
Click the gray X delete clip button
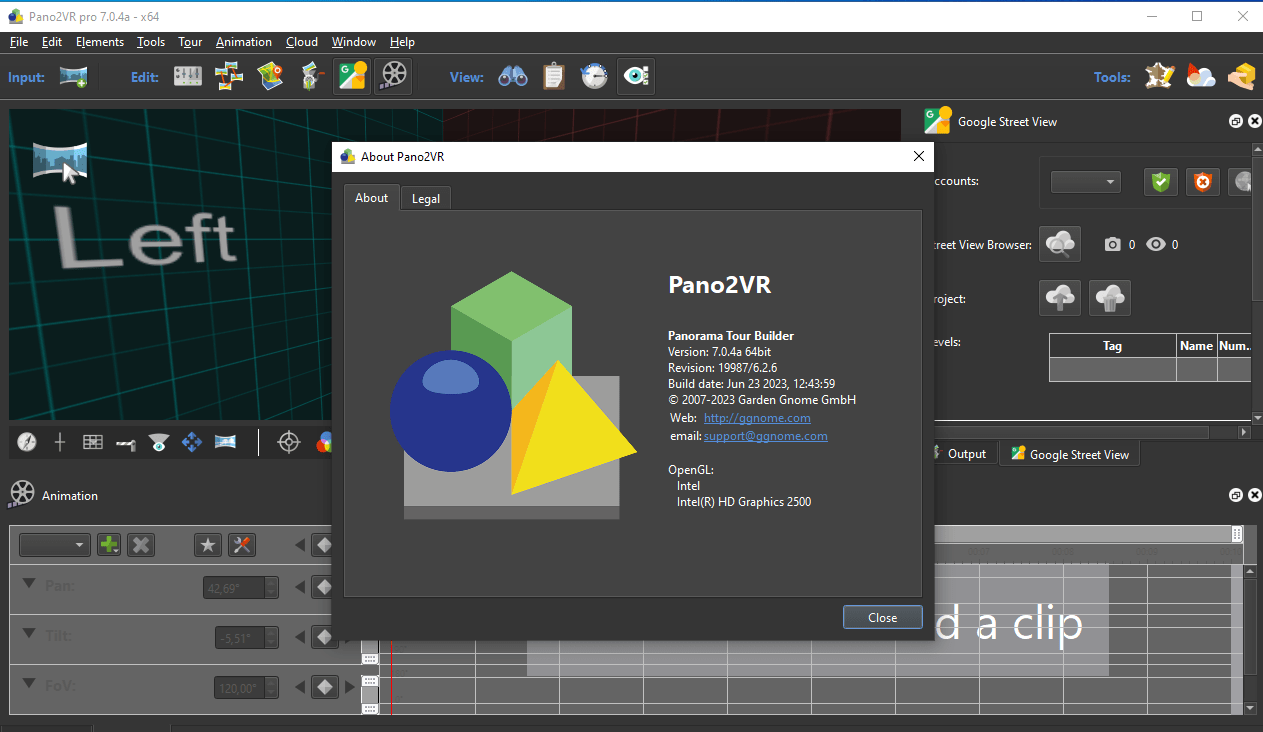tap(142, 545)
